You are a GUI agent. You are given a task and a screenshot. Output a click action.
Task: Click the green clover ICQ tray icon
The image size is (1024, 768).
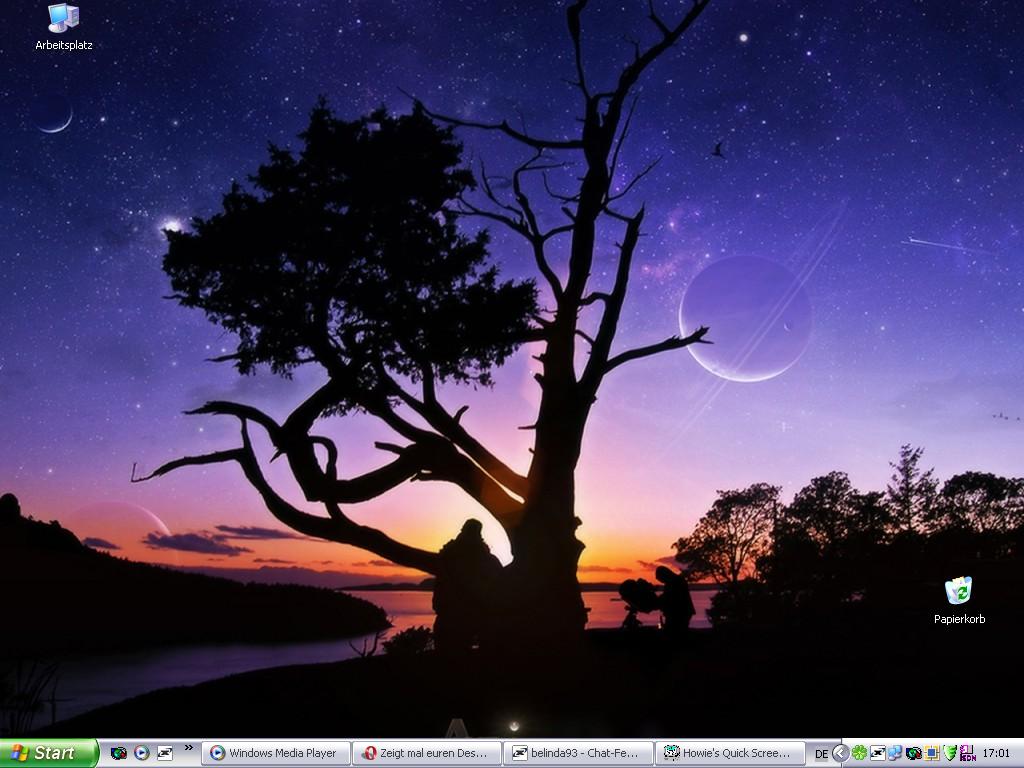[x=859, y=753]
